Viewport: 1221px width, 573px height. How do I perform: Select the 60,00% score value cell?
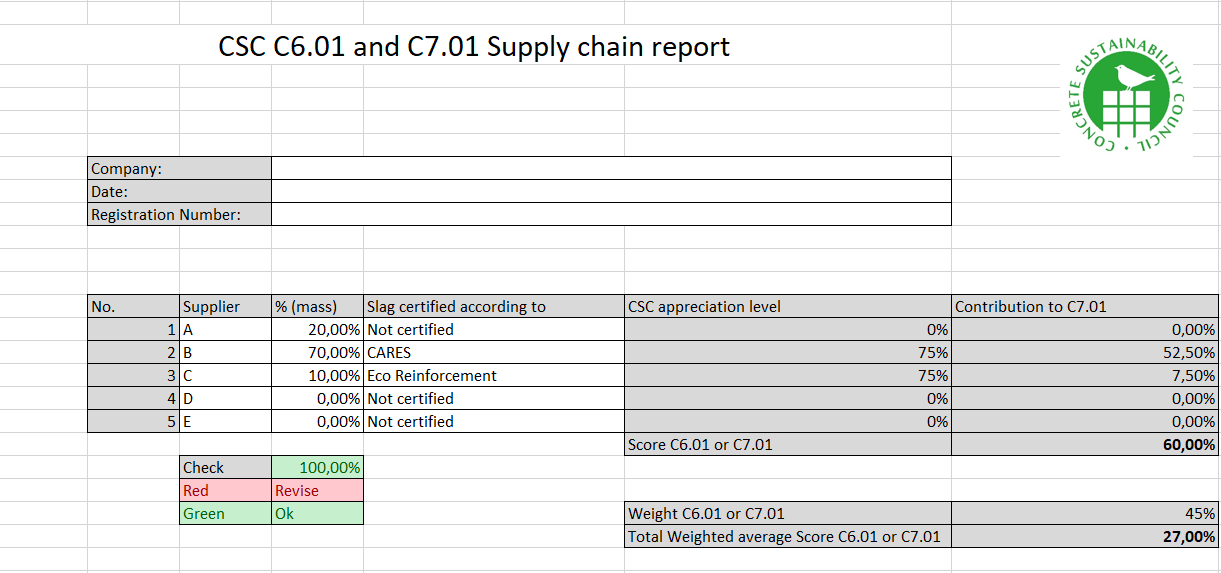tap(1084, 445)
